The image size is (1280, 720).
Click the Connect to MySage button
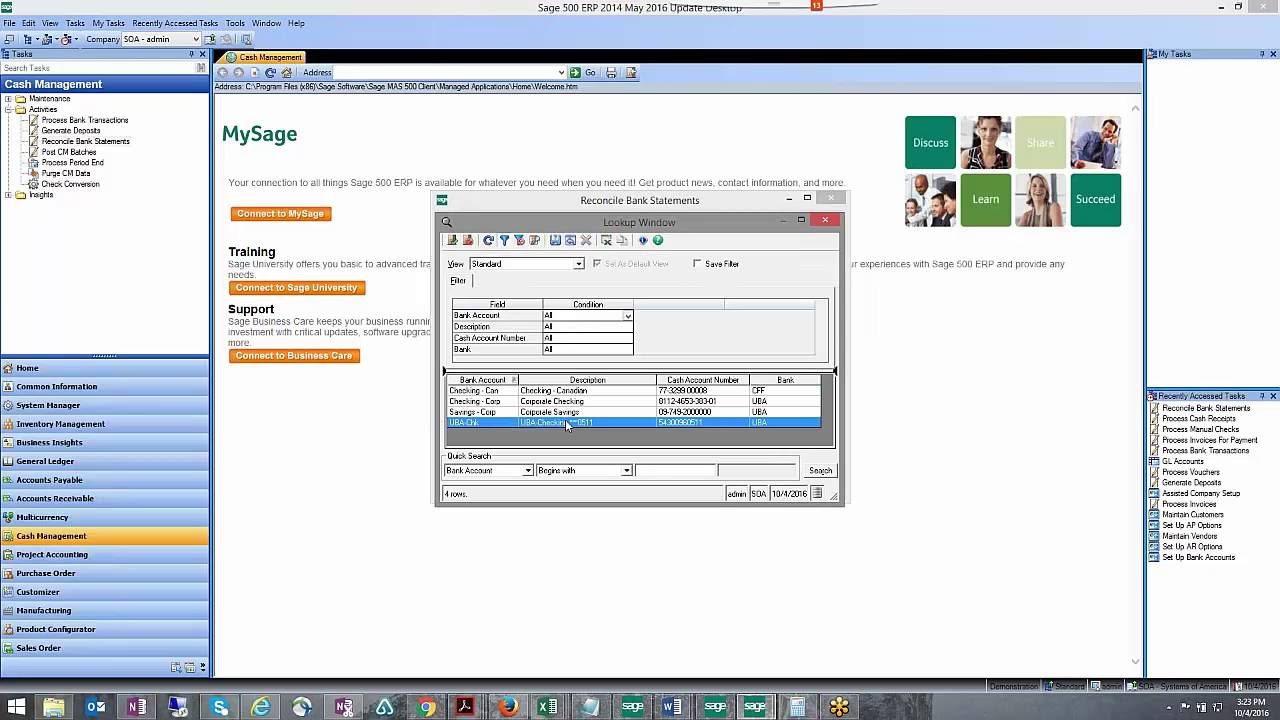[280, 214]
